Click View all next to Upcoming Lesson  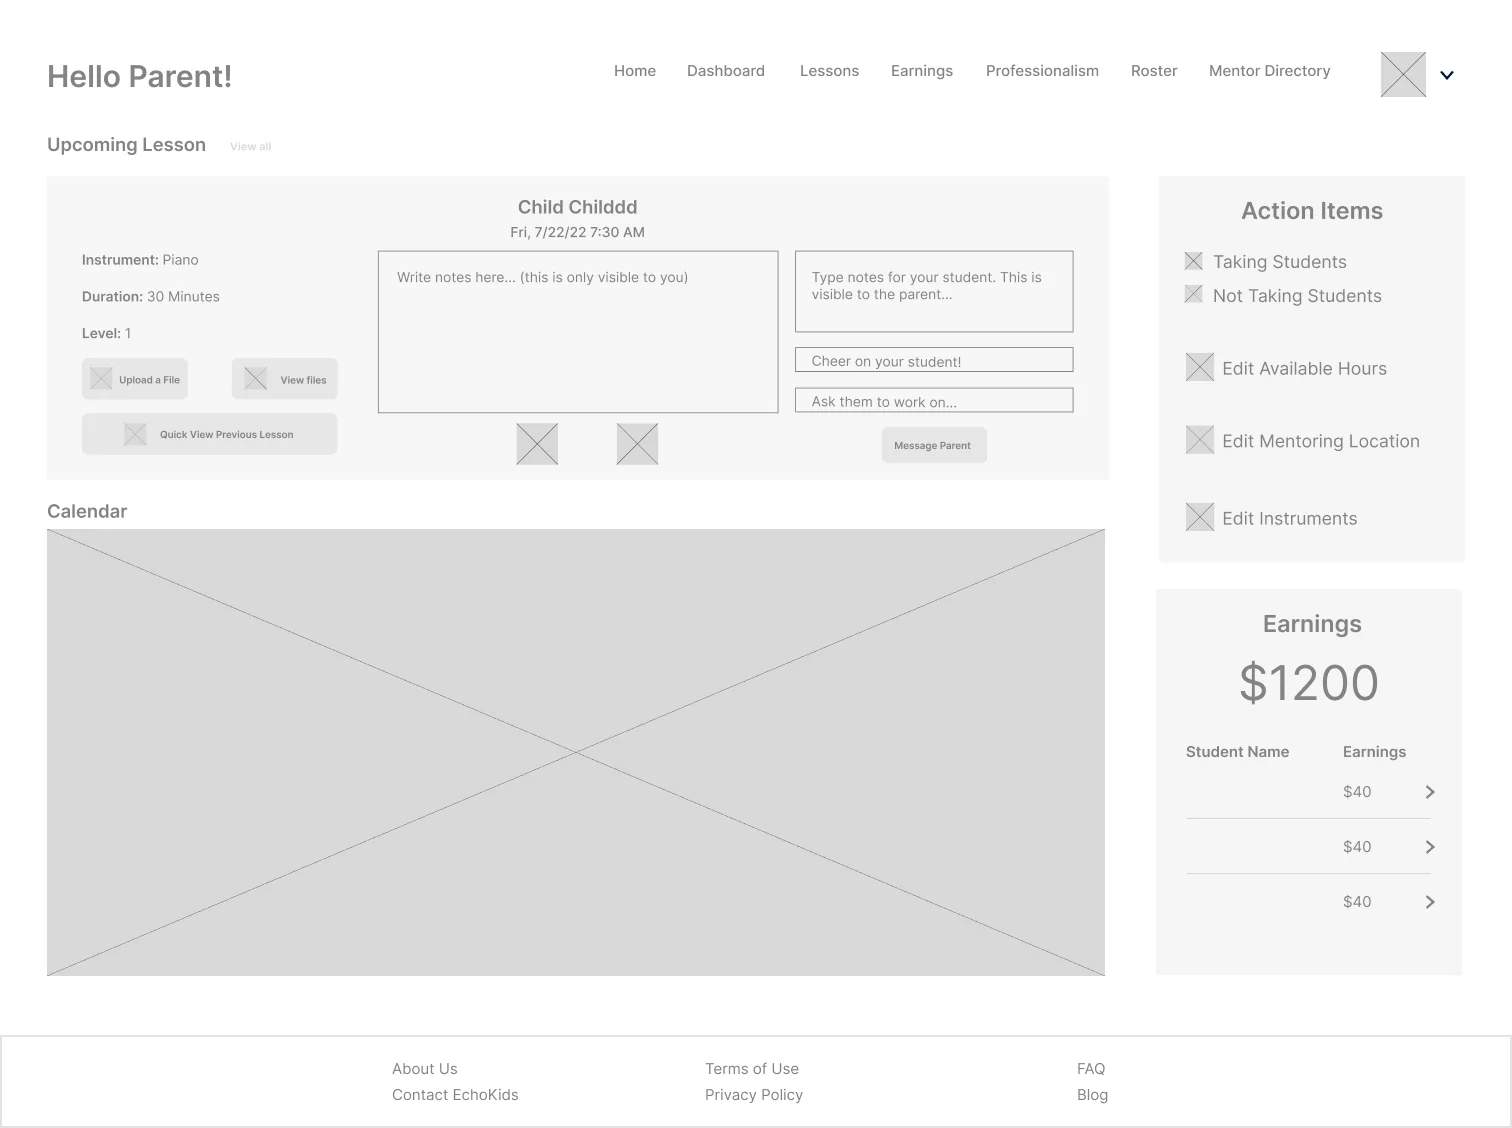click(x=250, y=146)
